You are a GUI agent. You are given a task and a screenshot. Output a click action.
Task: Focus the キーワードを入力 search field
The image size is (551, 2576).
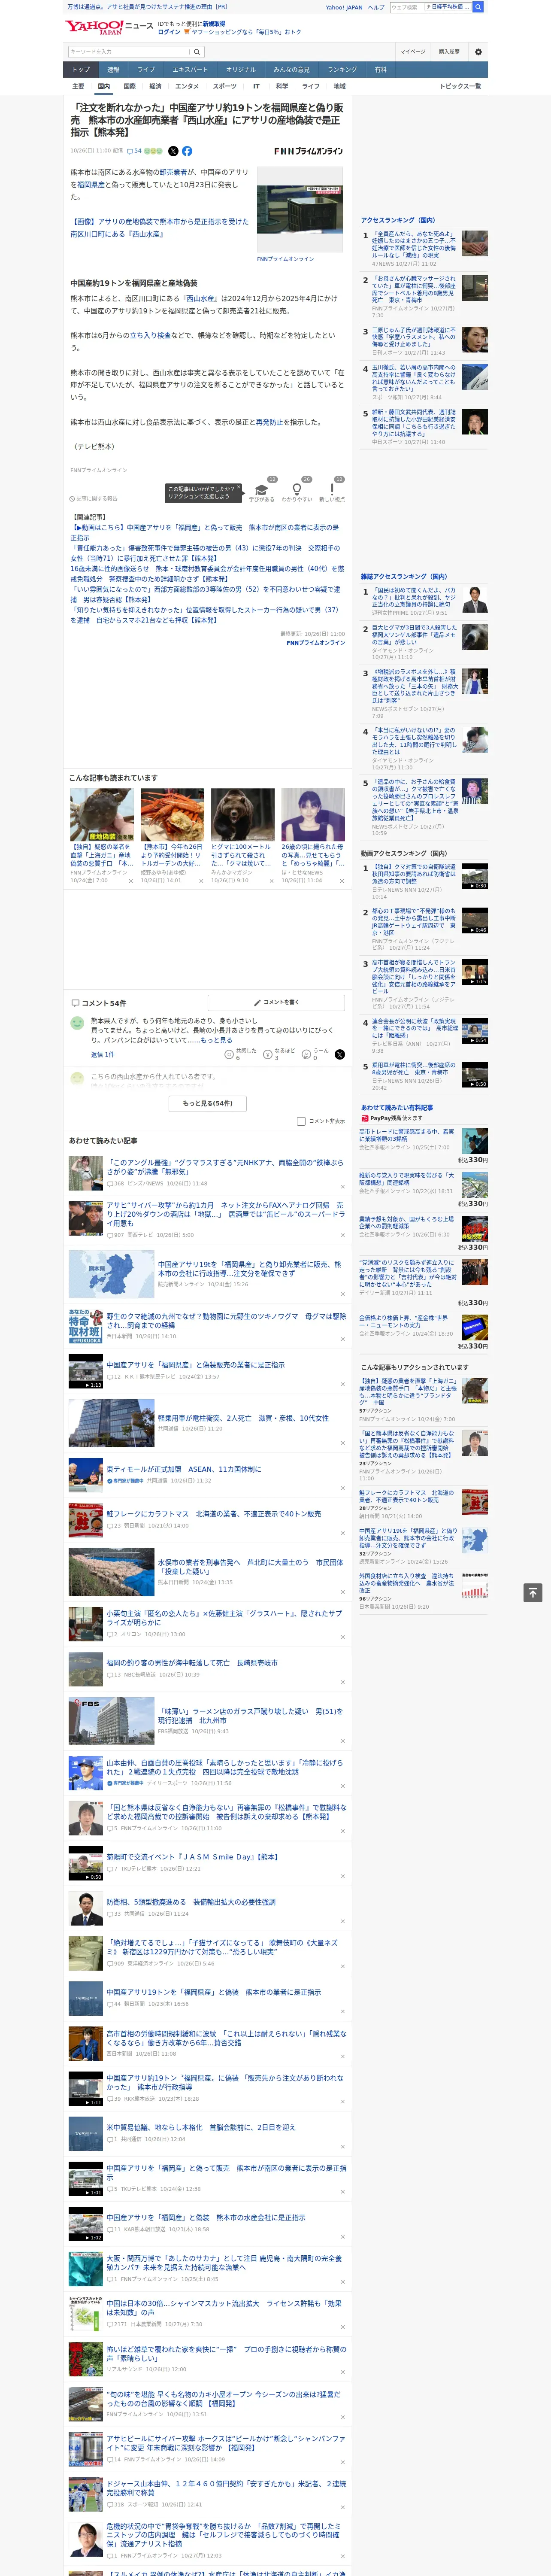pyautogui.click(x=129, y=52)
